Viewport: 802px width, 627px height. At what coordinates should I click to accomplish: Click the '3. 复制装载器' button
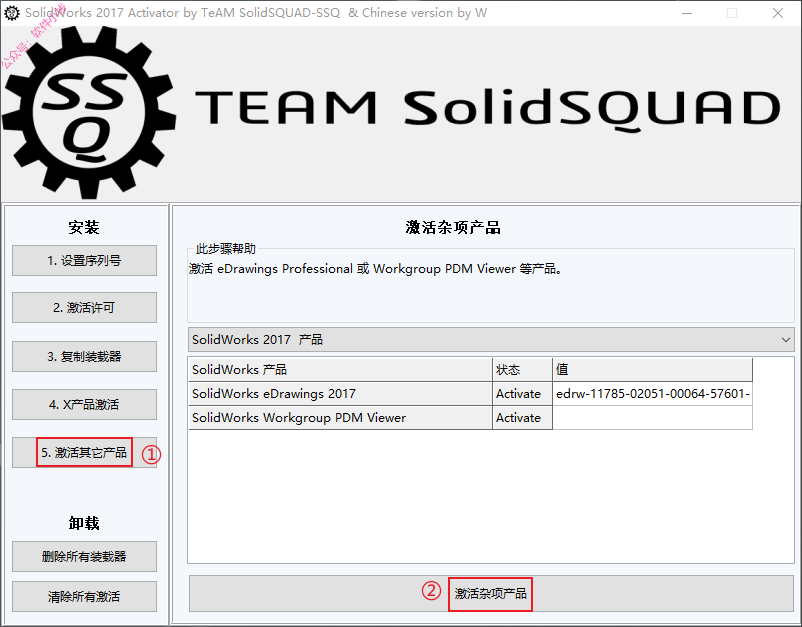(84, 356)
